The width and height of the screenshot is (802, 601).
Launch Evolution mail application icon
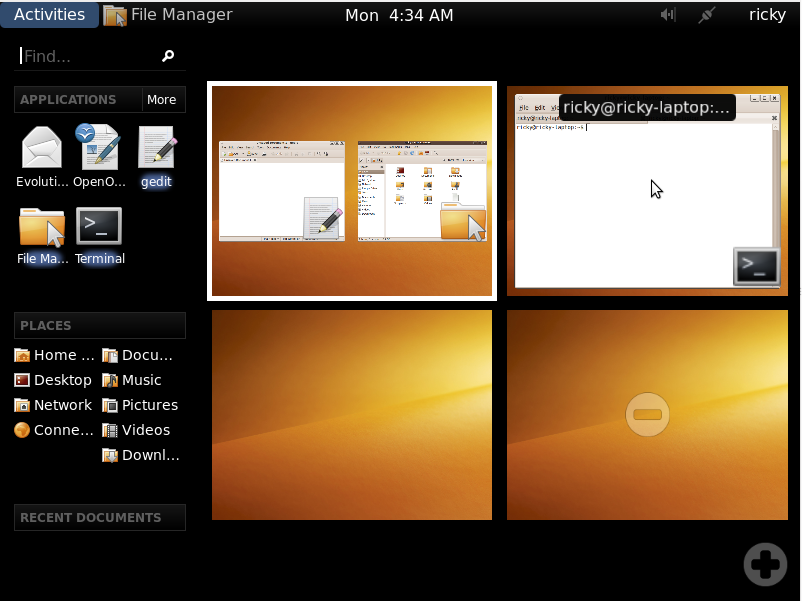[x=42, y=148]
